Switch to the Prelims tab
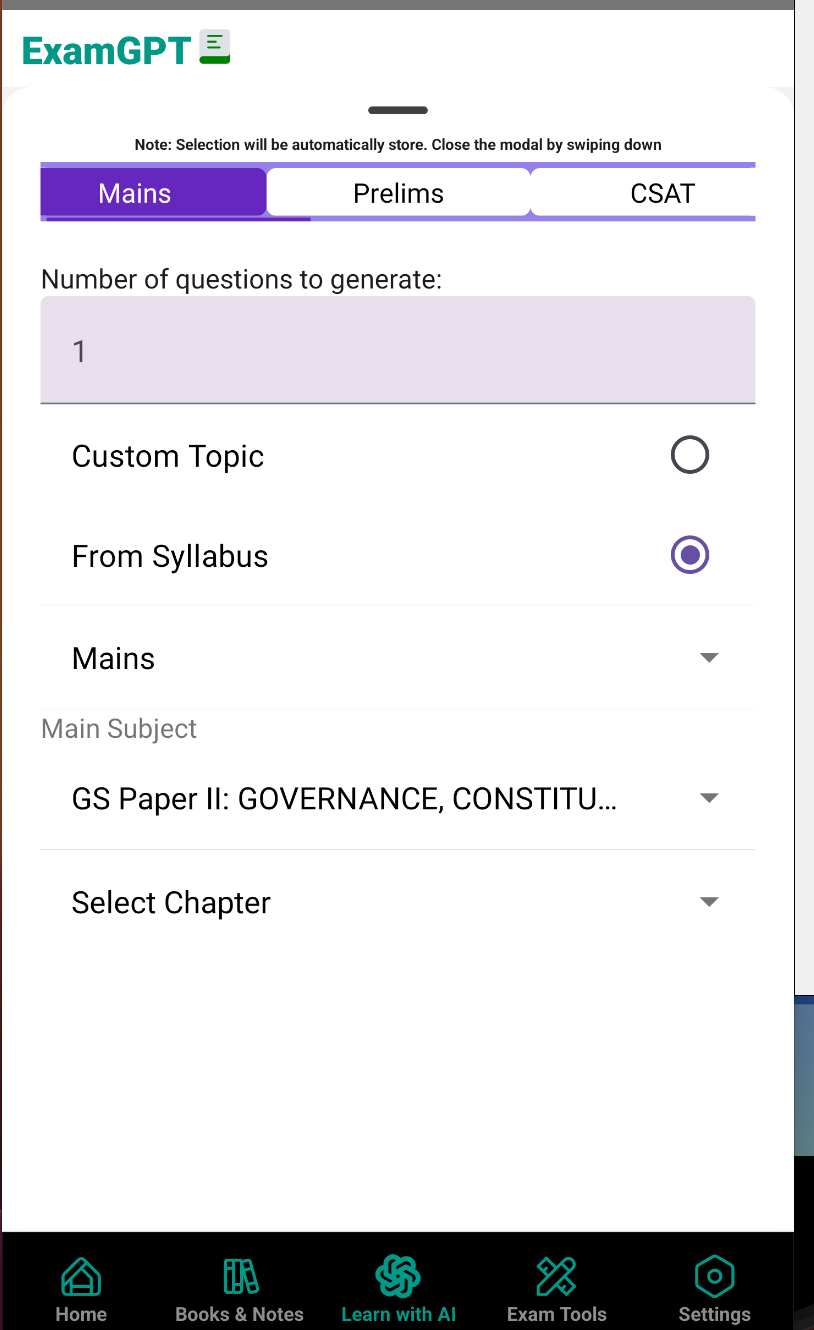 point(398,192)
